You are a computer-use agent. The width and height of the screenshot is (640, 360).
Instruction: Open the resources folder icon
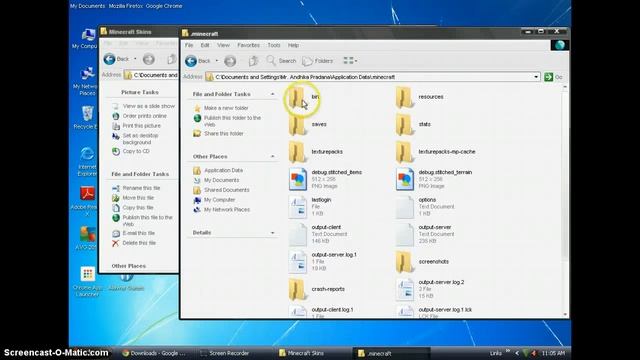[x=404, y=98]
